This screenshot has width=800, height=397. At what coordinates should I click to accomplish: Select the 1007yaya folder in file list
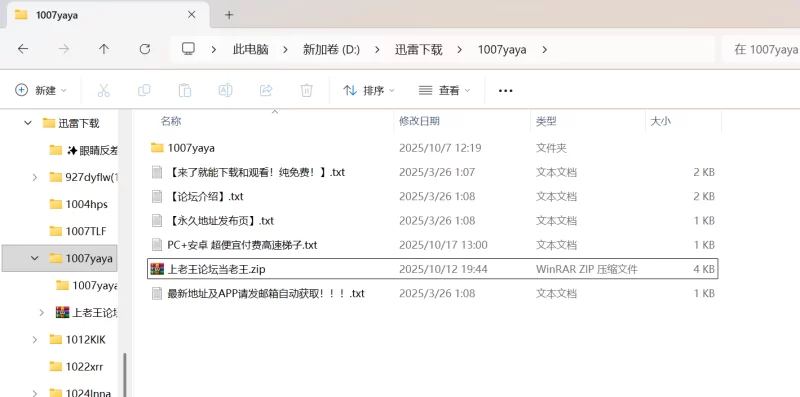[x=433, y=148]
